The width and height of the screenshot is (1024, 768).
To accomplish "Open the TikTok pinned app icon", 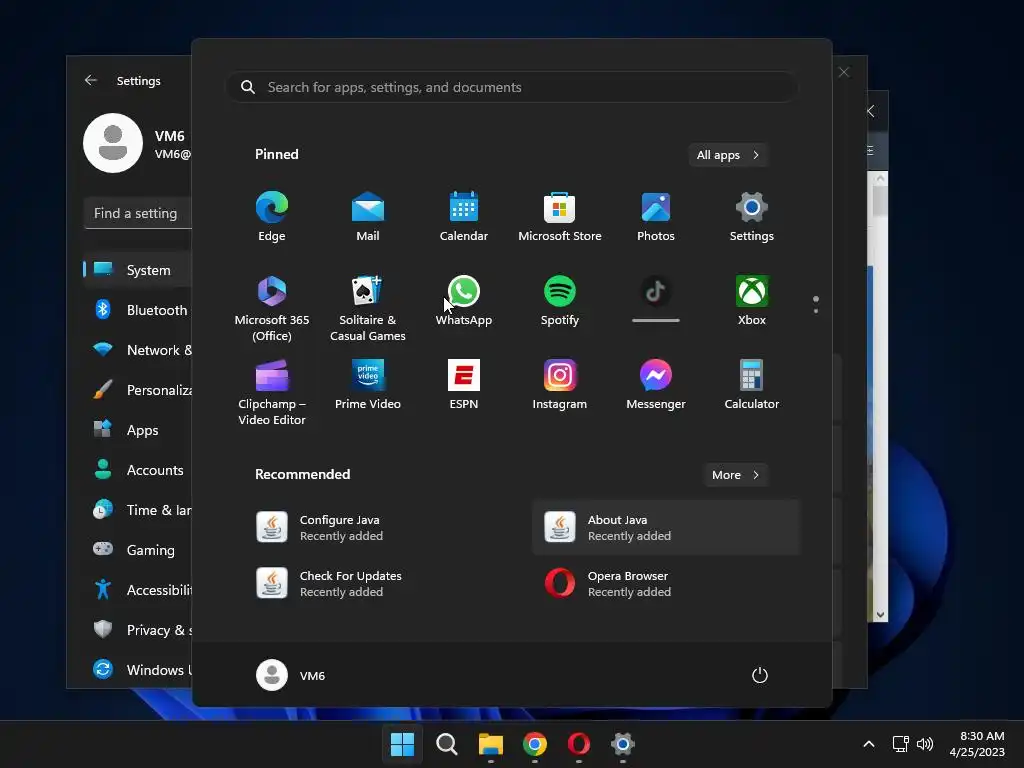I will click(x=656, y=292).
